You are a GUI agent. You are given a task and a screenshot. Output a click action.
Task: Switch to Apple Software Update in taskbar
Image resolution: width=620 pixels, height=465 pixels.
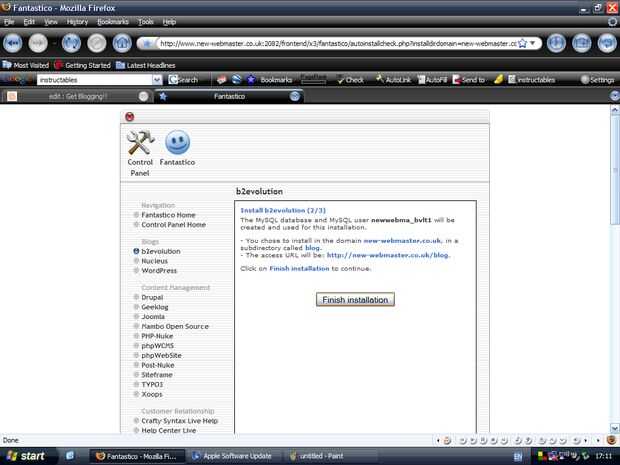click(x=232, y=456)
